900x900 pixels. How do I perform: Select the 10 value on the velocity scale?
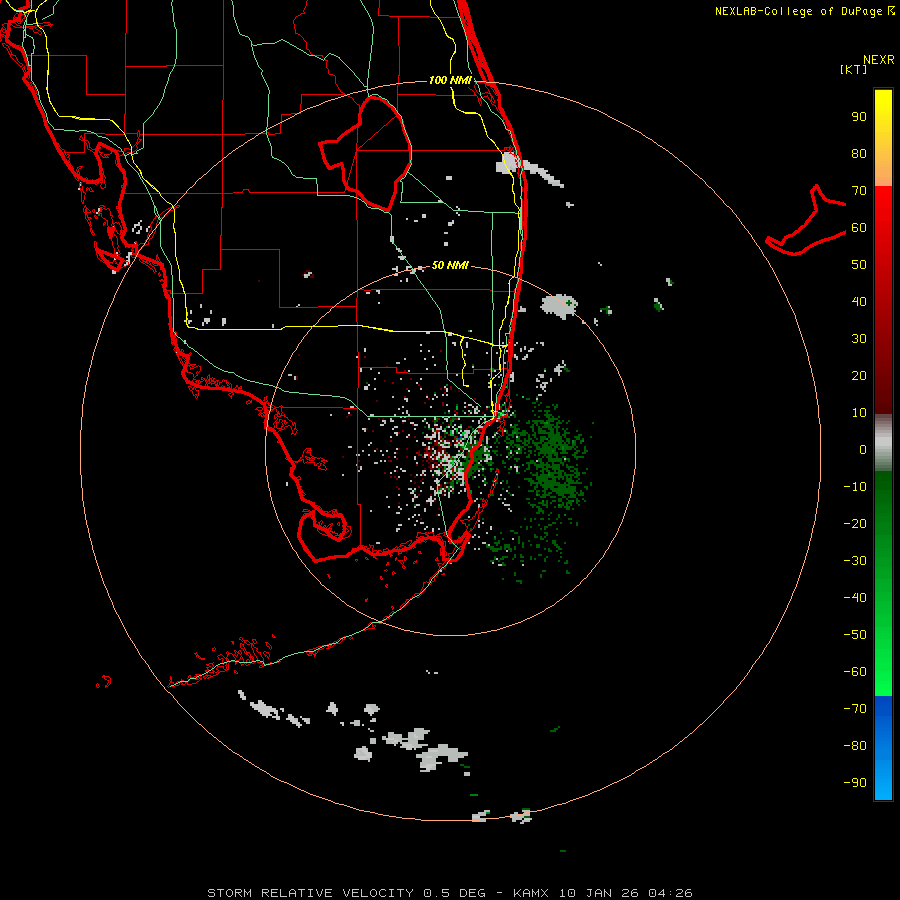(859, 413)
